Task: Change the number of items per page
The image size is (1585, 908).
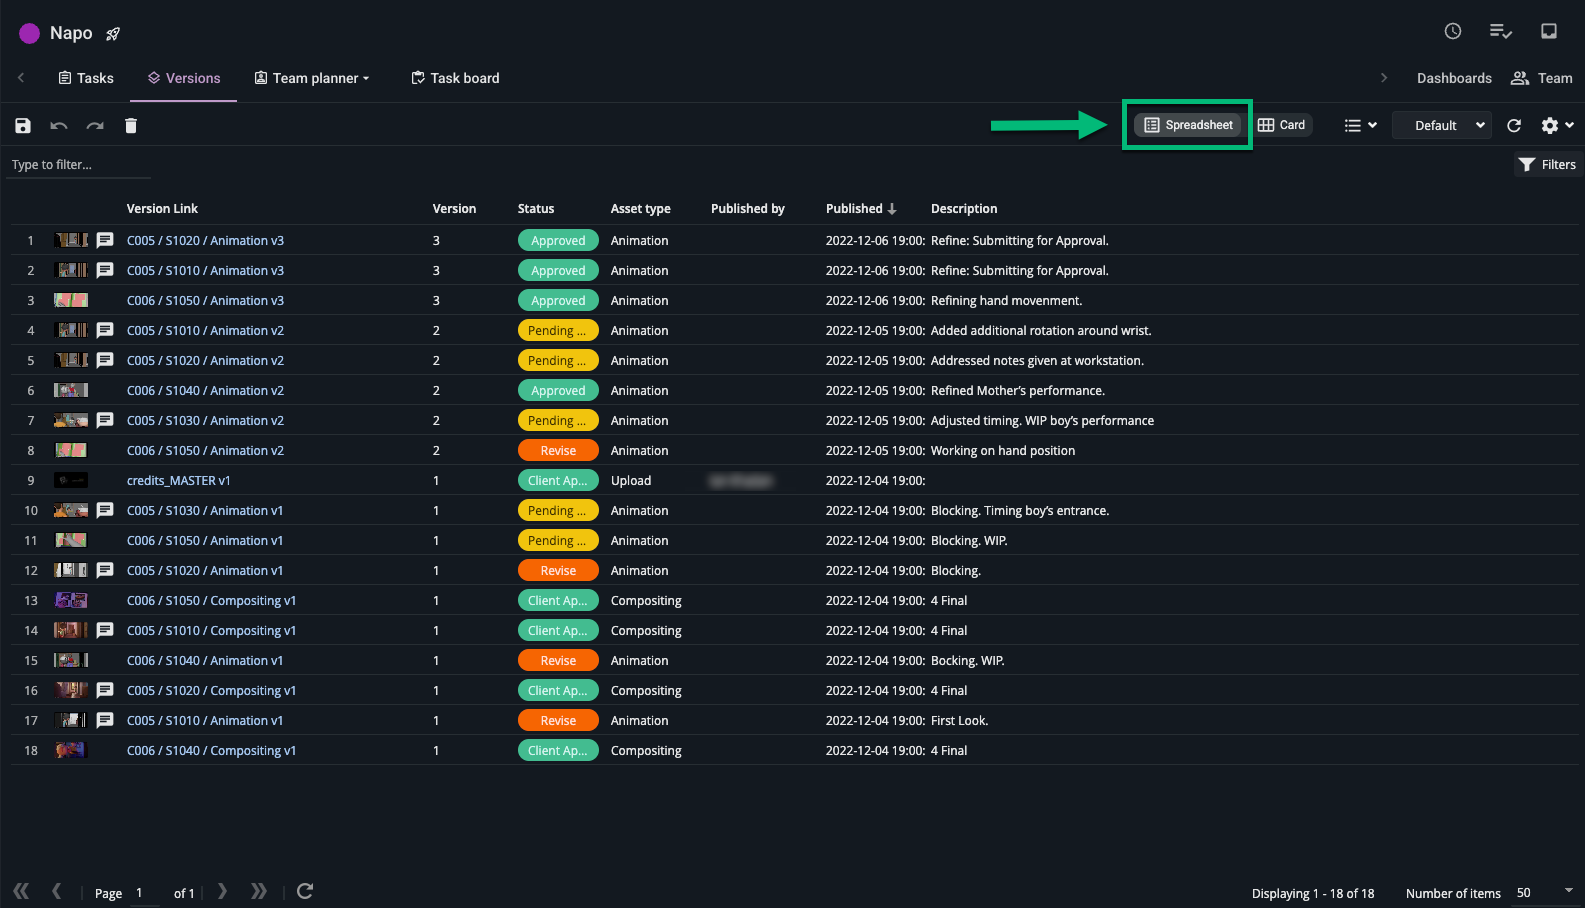Action: point(1545,892)
